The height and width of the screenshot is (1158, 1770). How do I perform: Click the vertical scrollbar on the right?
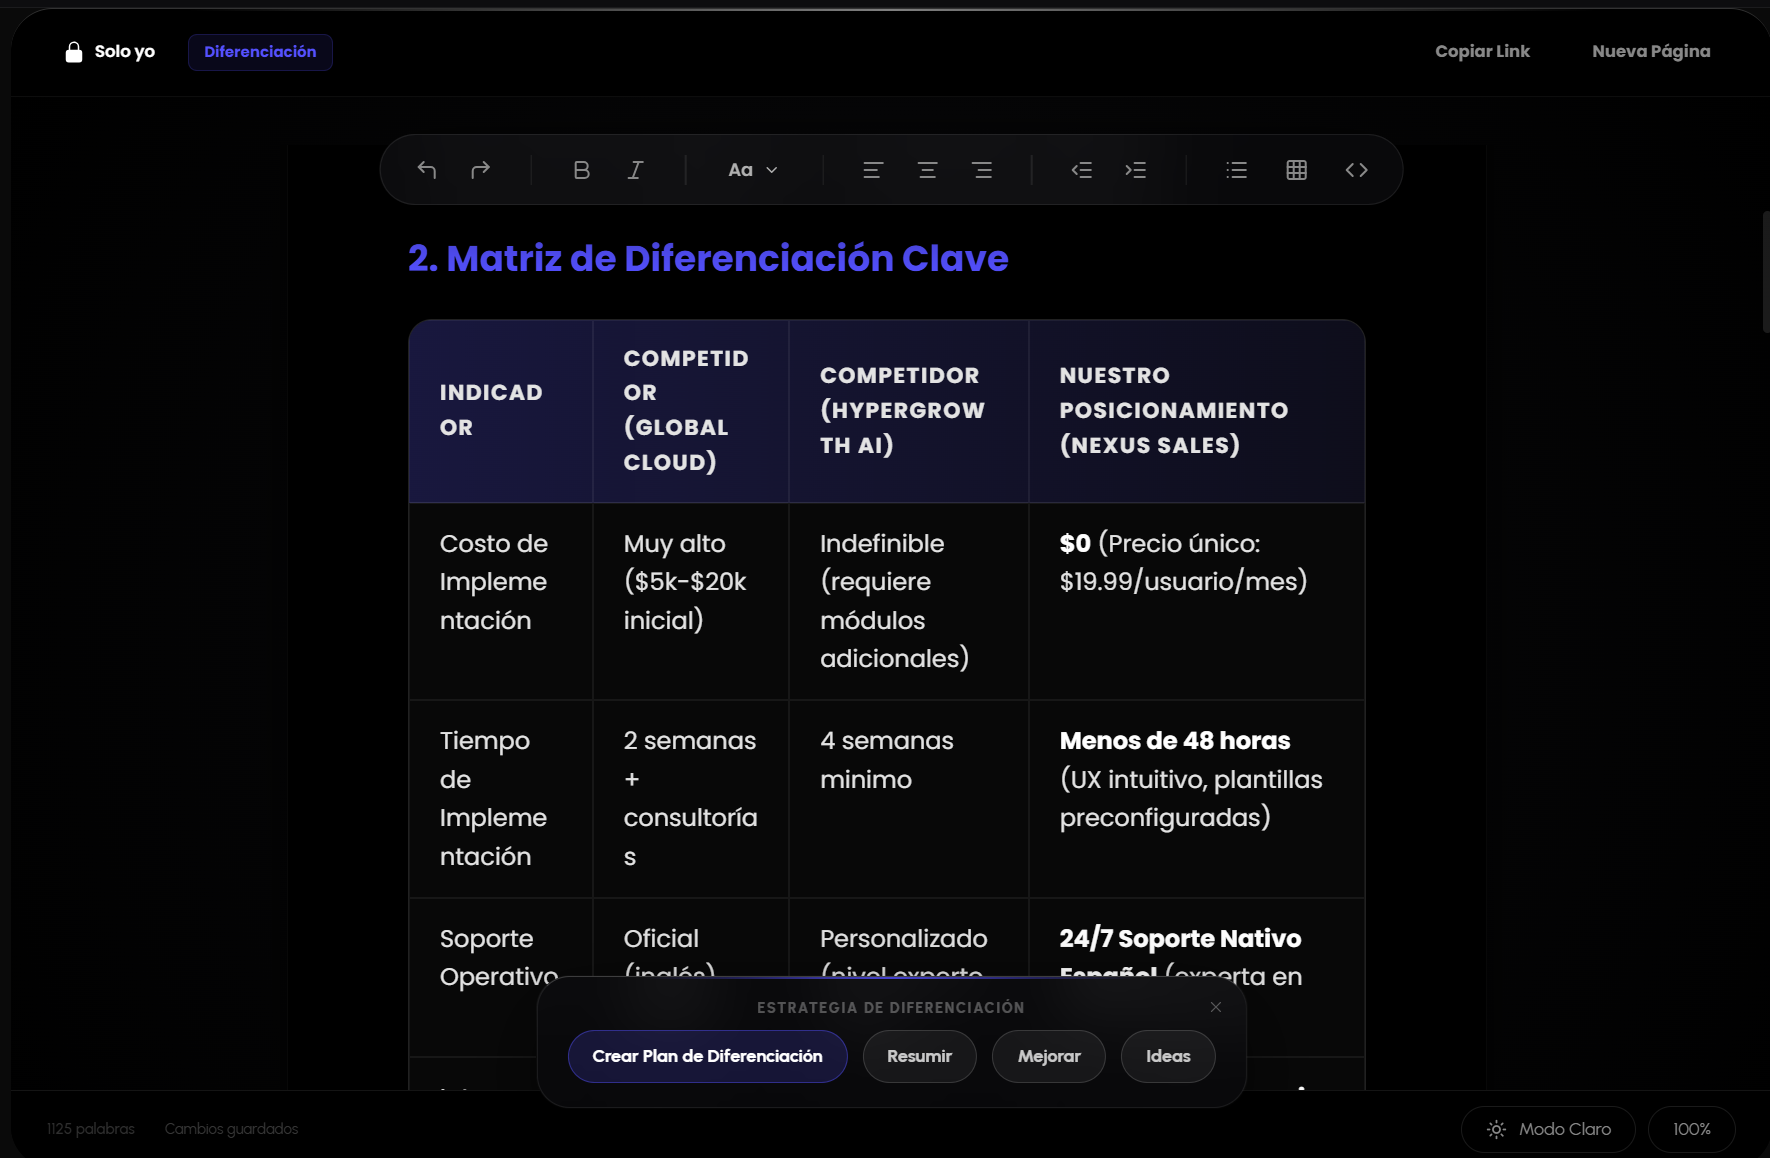pyautogui.click(x=1765, y=272)
